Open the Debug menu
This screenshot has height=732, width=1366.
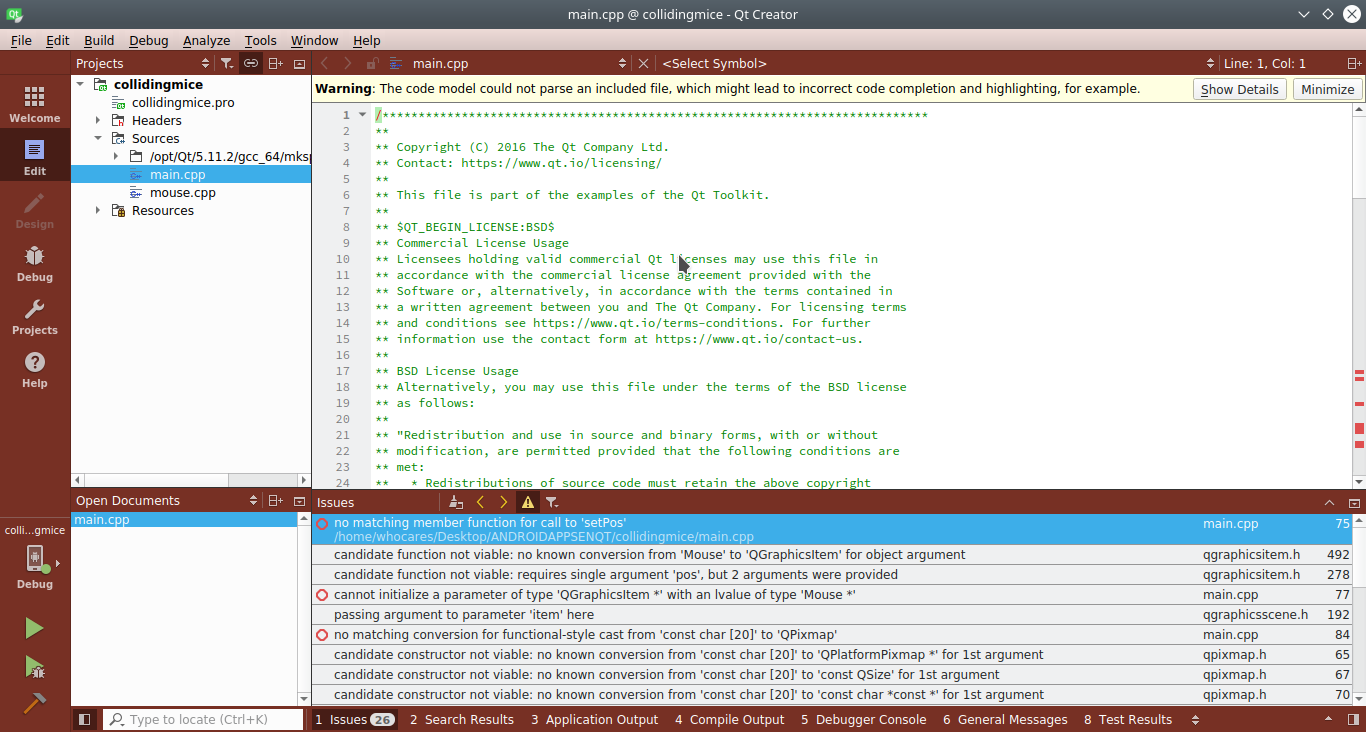click(x=149, y=40)
